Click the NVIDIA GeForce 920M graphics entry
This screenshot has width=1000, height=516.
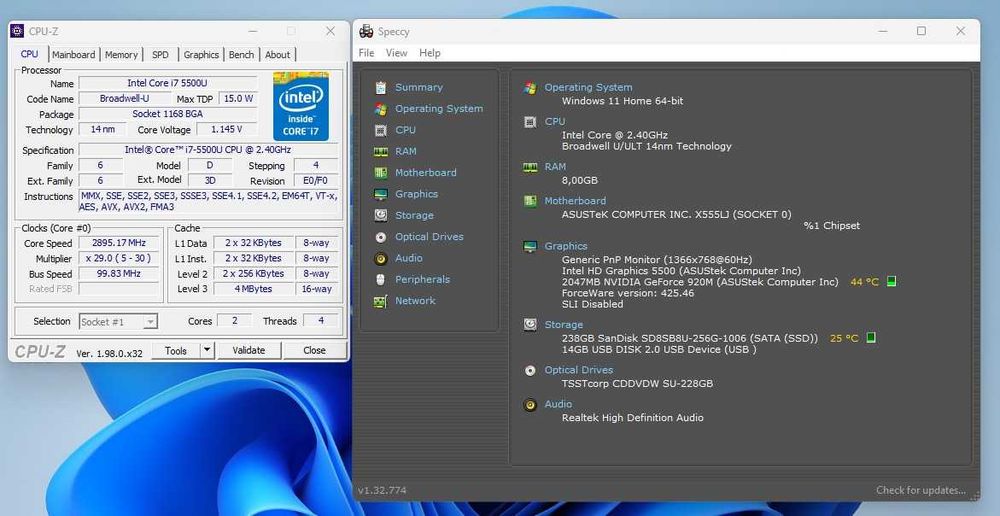pos(700,282)
